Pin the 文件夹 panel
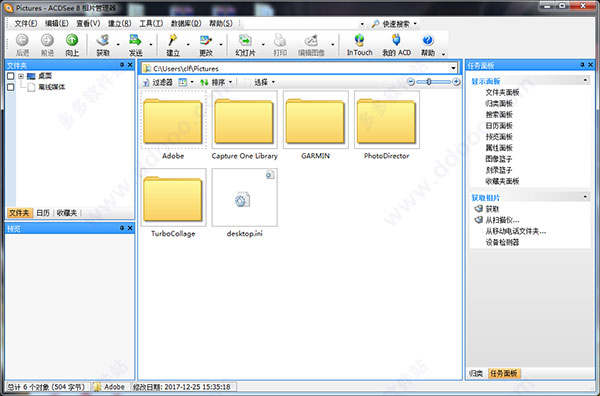This screenshot has height=396, width=600. point(122,65)
